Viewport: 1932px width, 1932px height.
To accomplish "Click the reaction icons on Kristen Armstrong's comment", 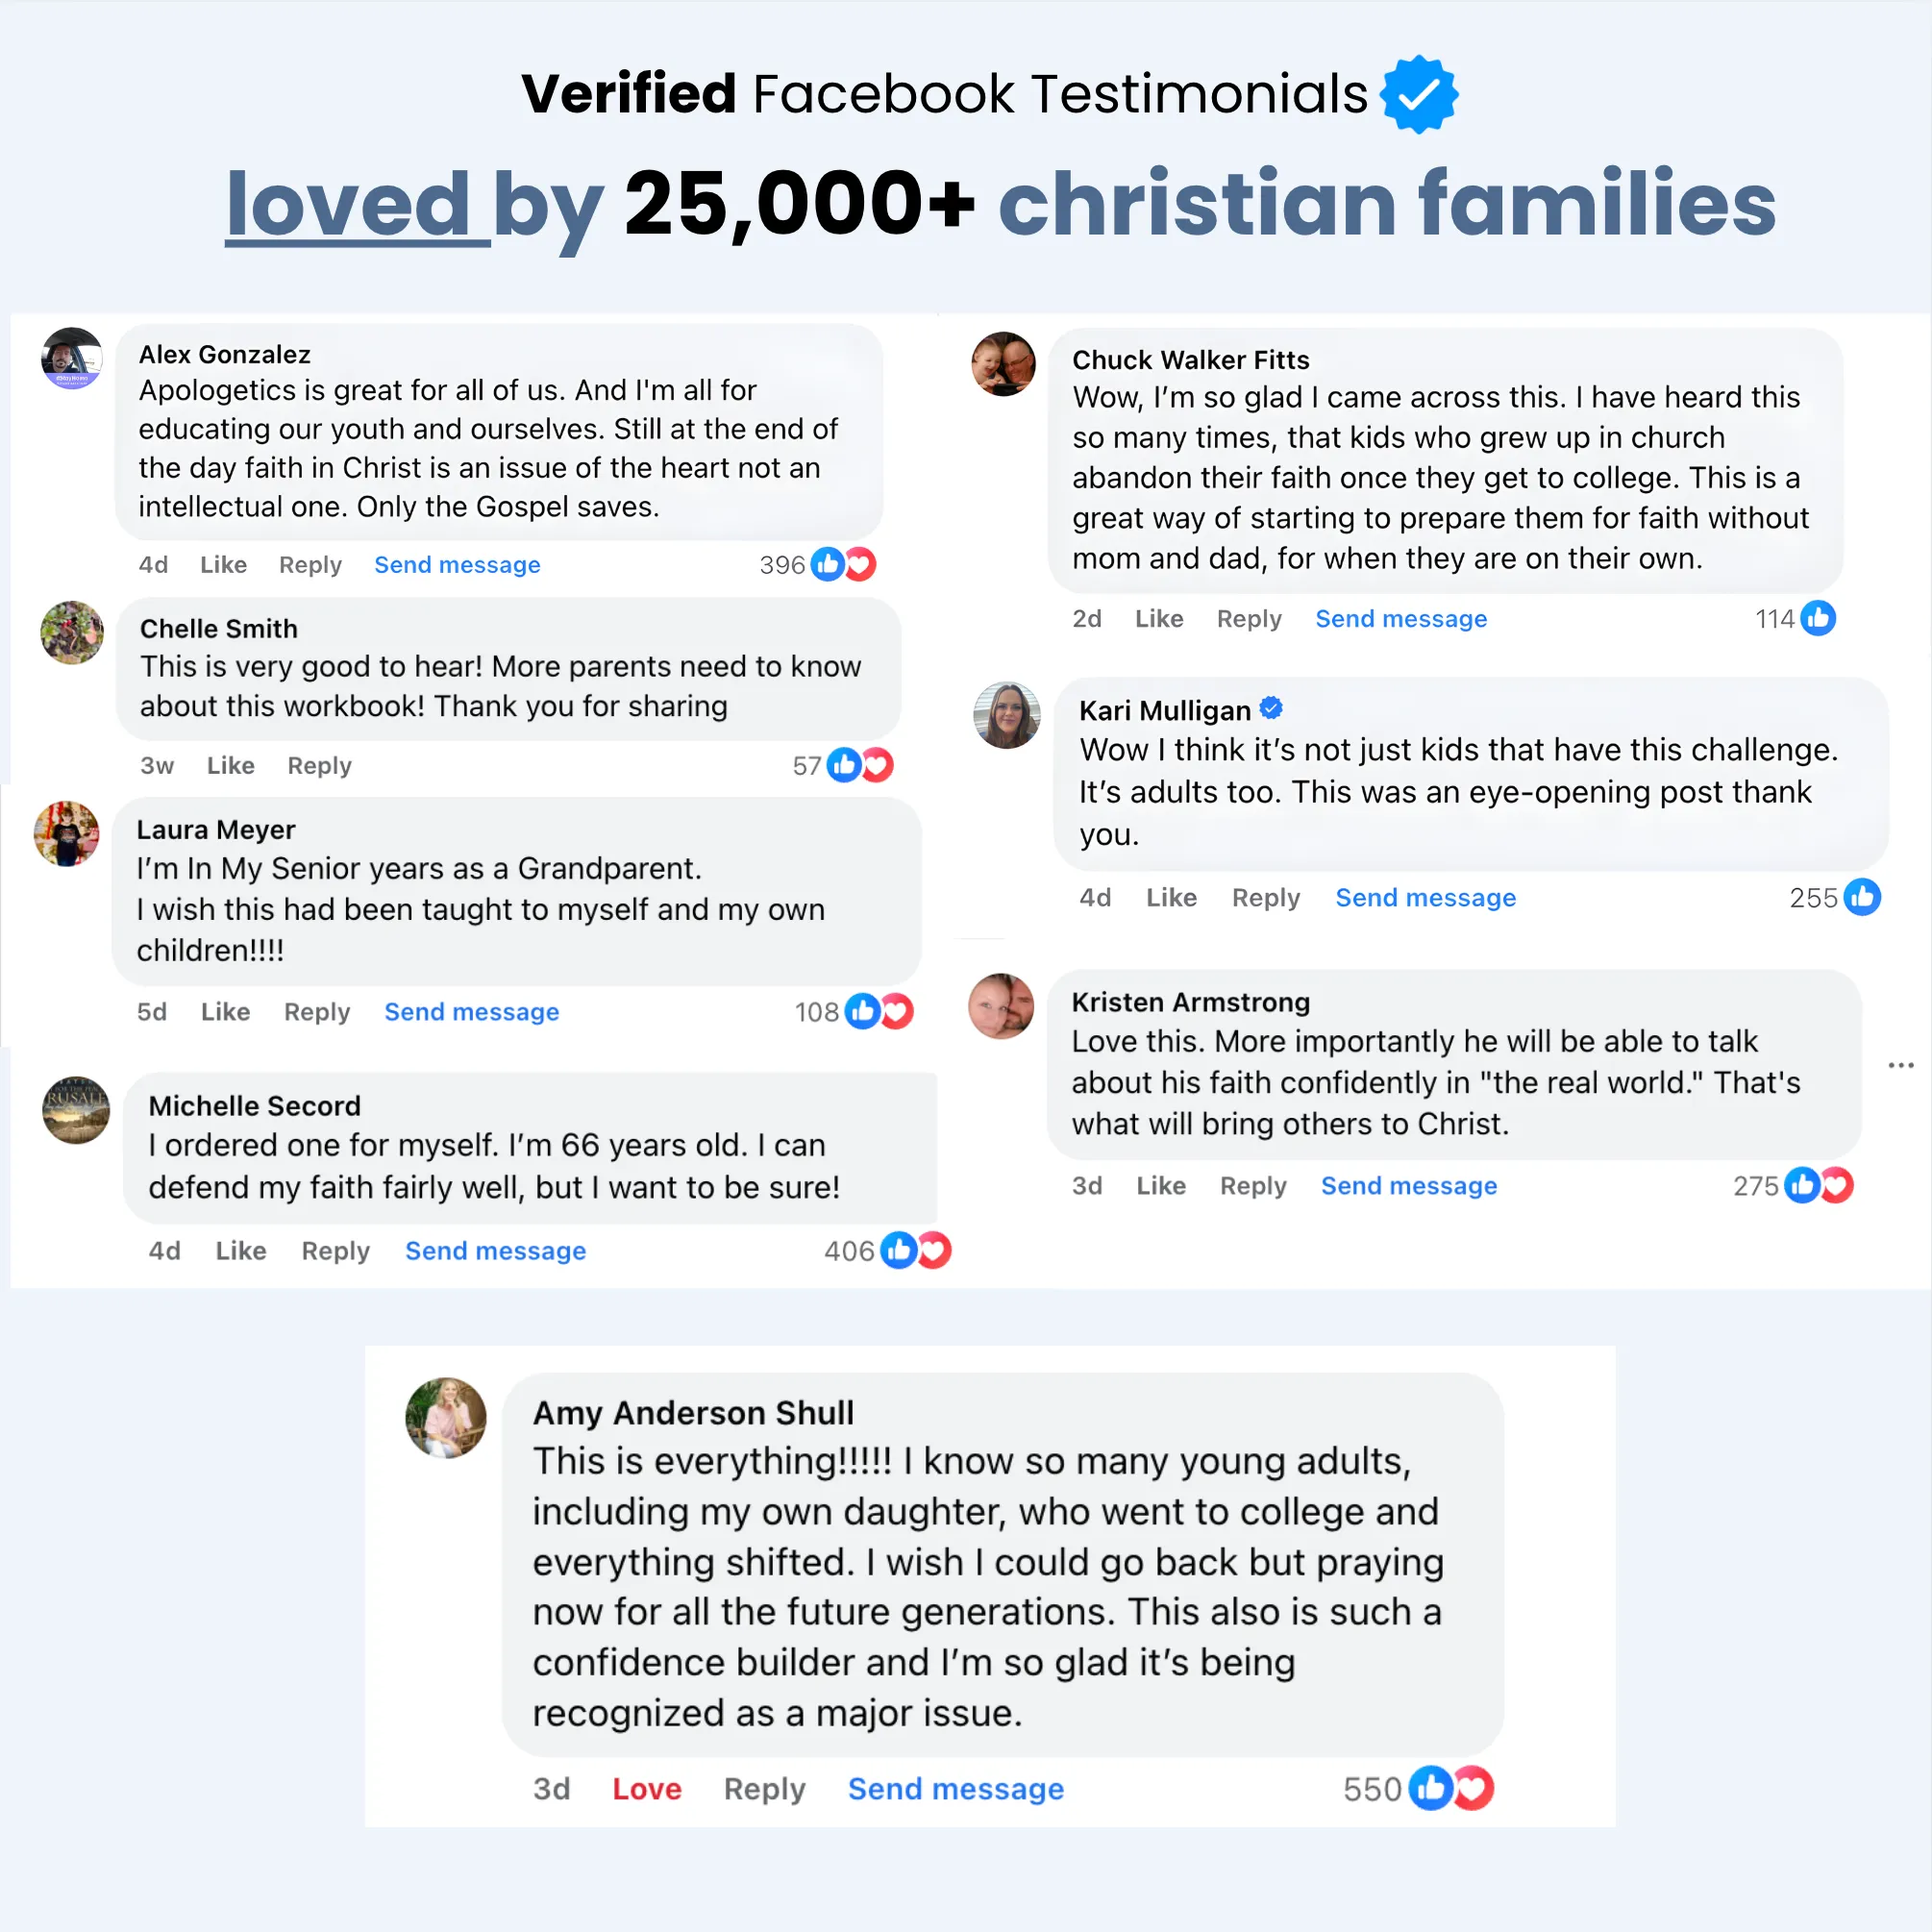I will (1818, 1186).
